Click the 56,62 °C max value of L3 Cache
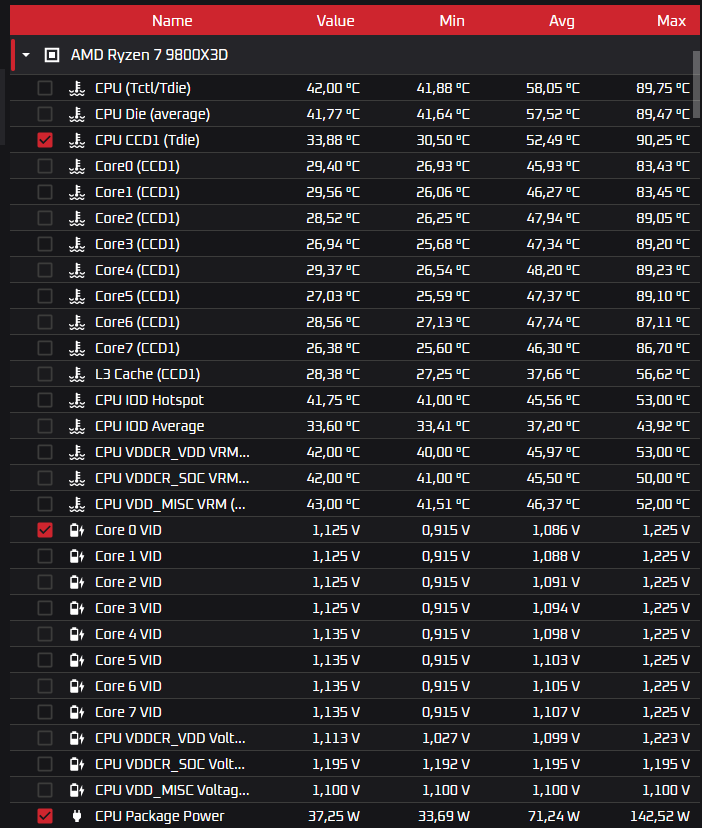702x828 pixels. point(663,374)
